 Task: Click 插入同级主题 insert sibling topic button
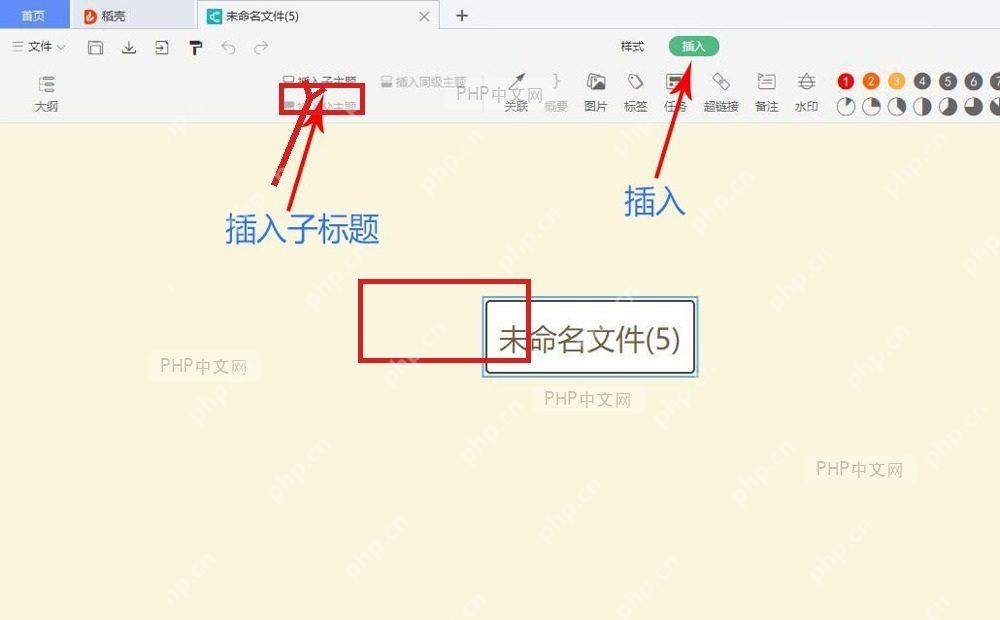coord(424,82)
